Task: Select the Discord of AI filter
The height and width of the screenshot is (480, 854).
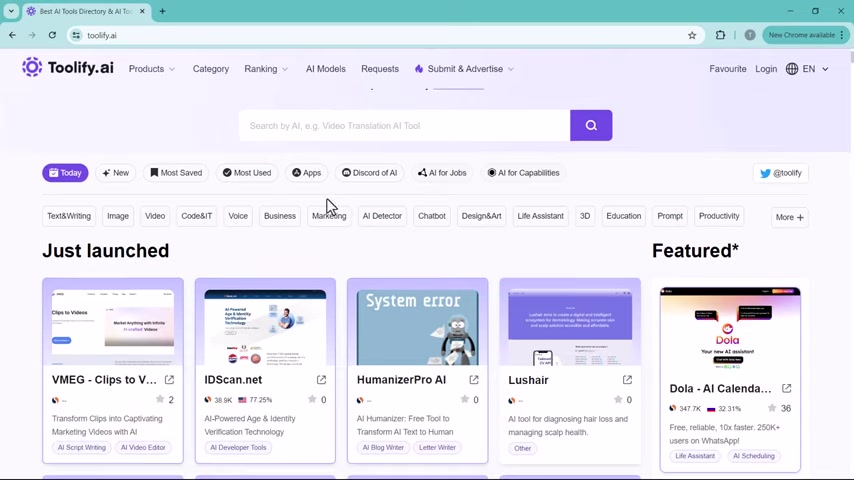Action: click(369, 173)
